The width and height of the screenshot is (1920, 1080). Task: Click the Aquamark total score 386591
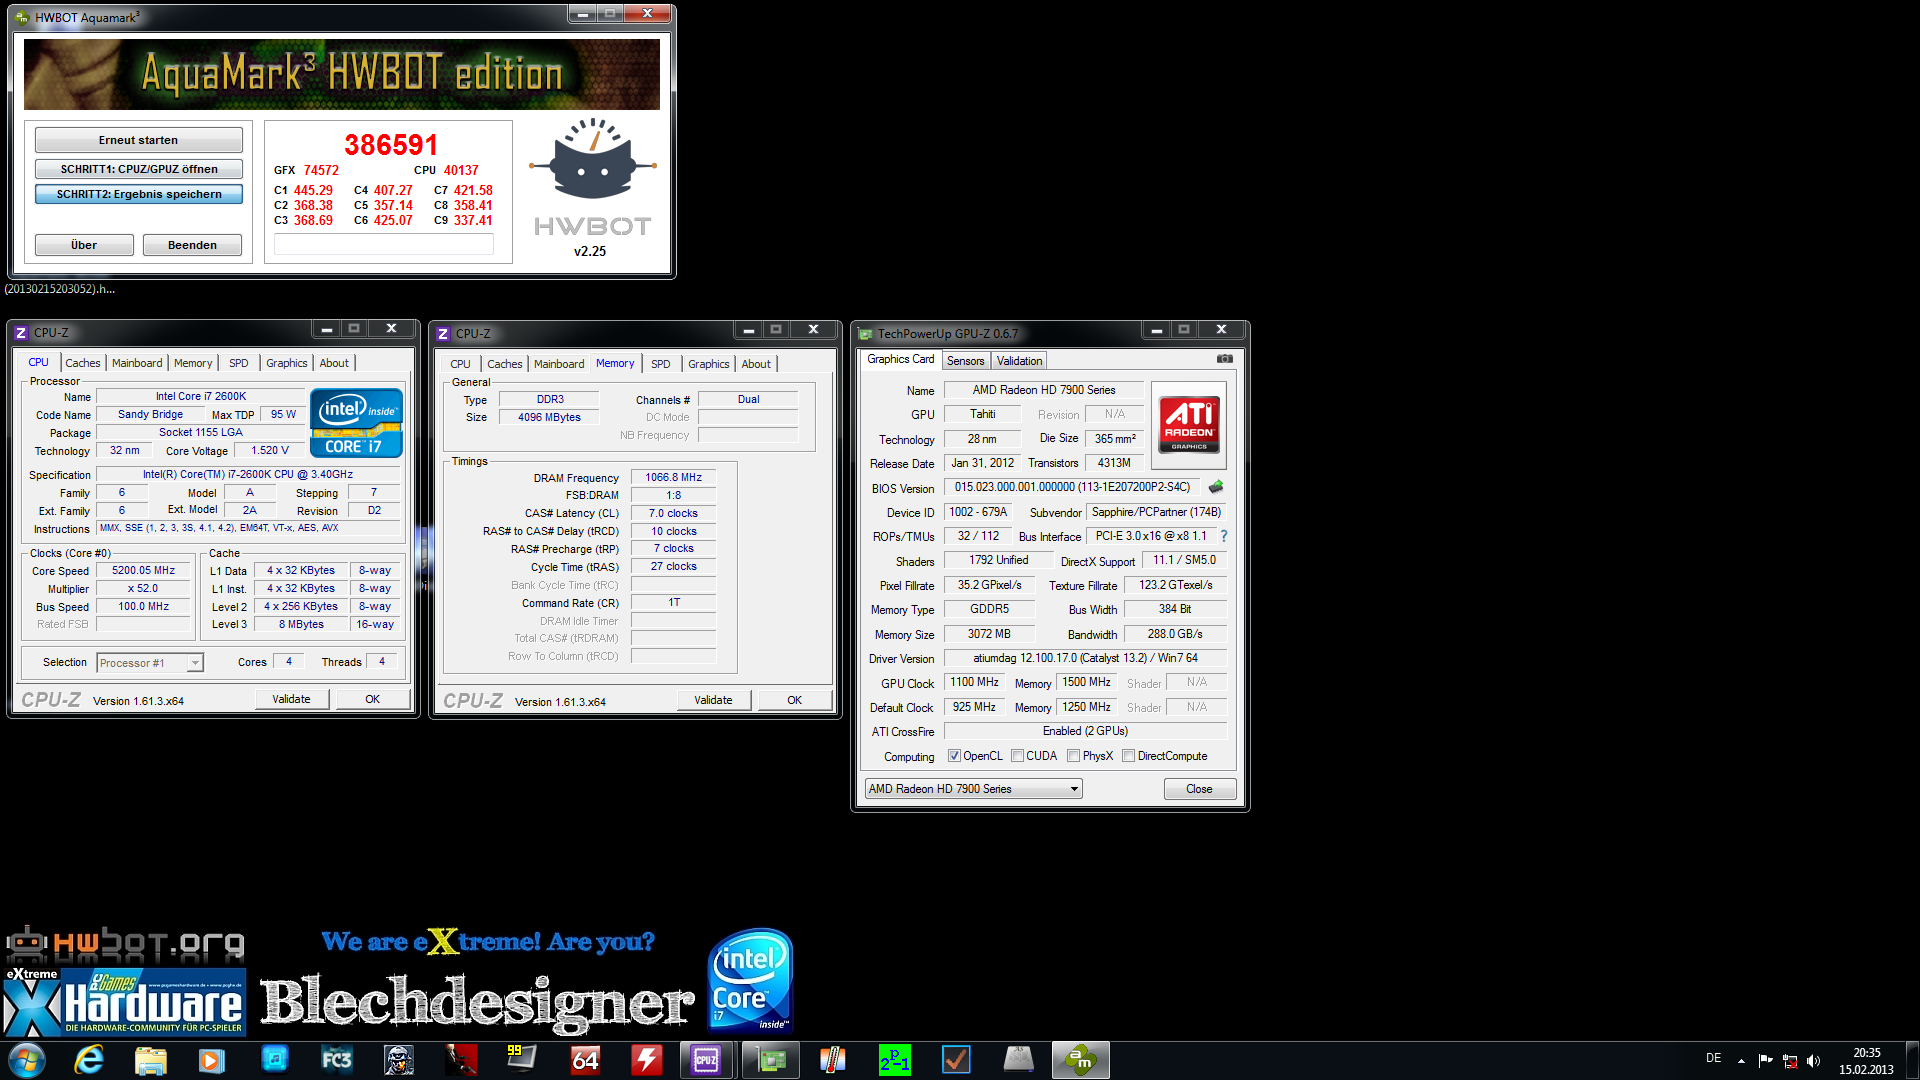(x=391, y=146)
